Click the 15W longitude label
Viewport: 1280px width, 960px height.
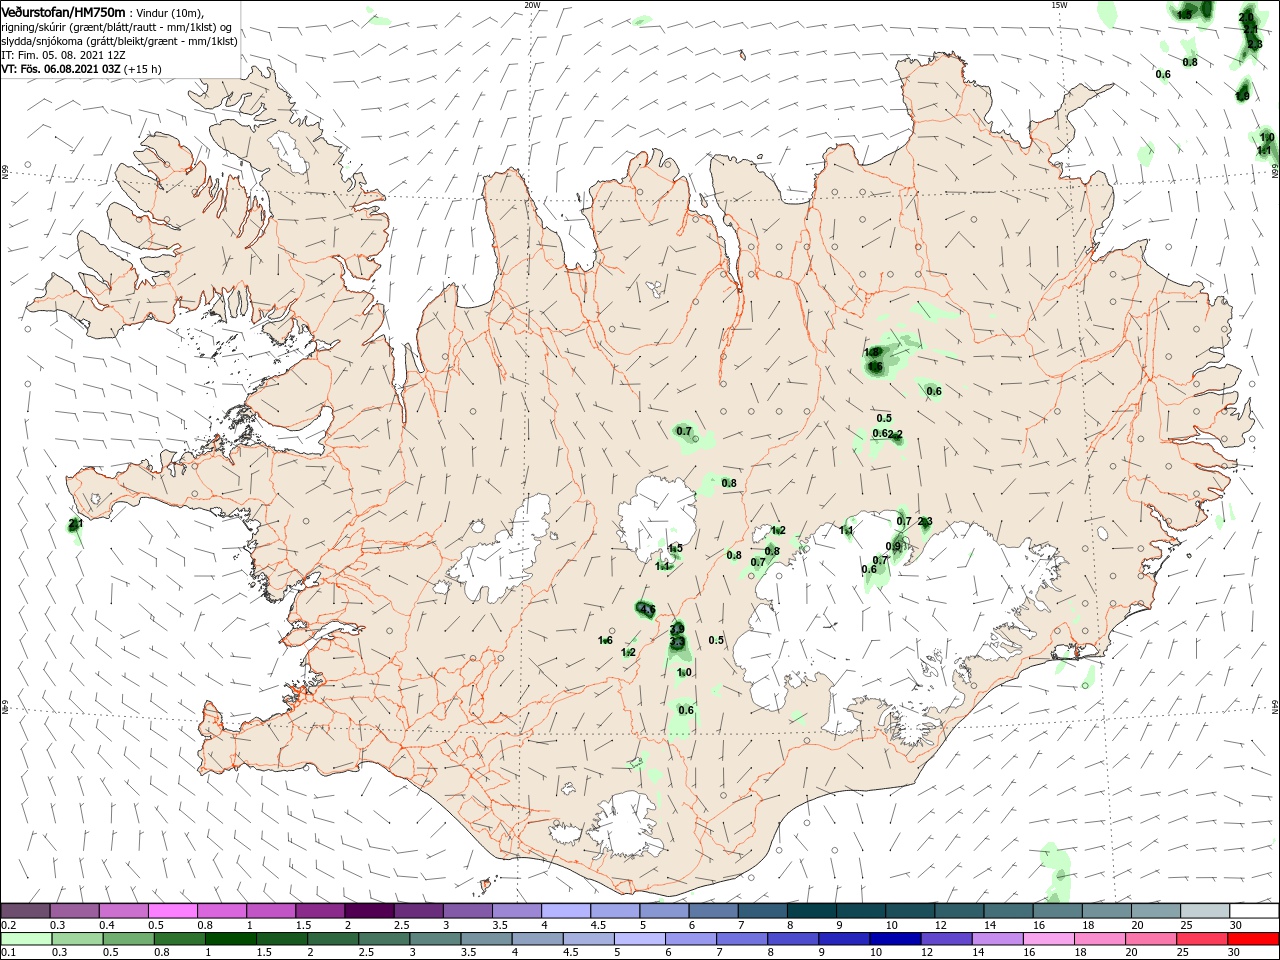point(1058,5)
